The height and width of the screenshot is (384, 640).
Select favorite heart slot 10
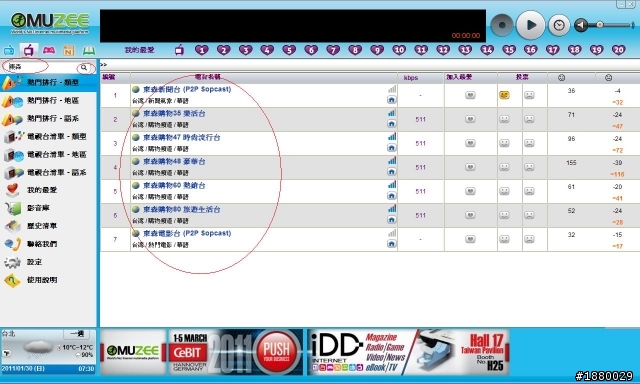(x=399, y=50)
